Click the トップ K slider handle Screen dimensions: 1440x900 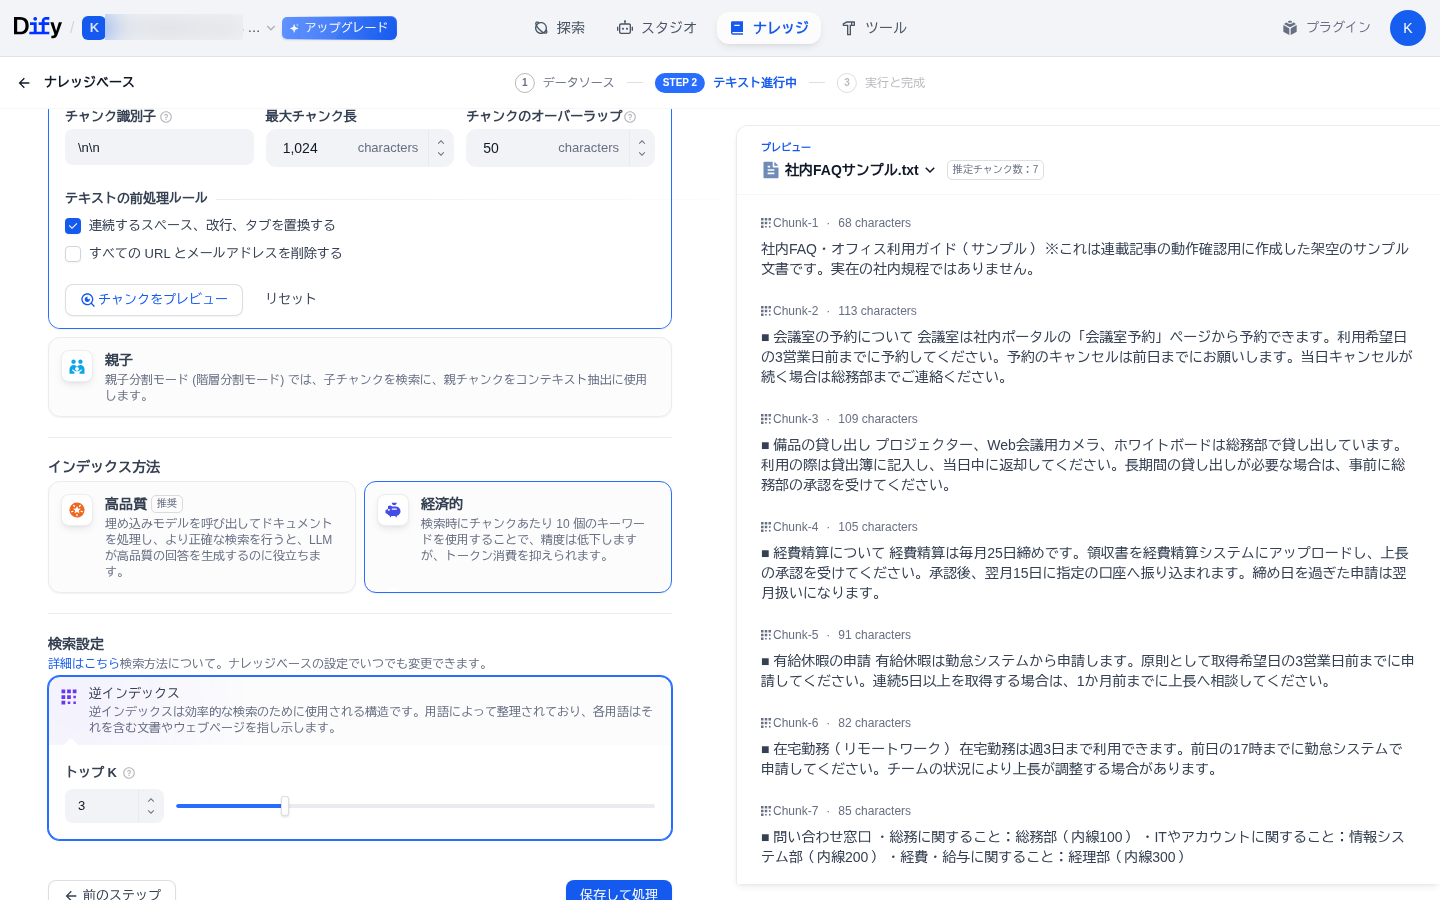tap(285, 806)
